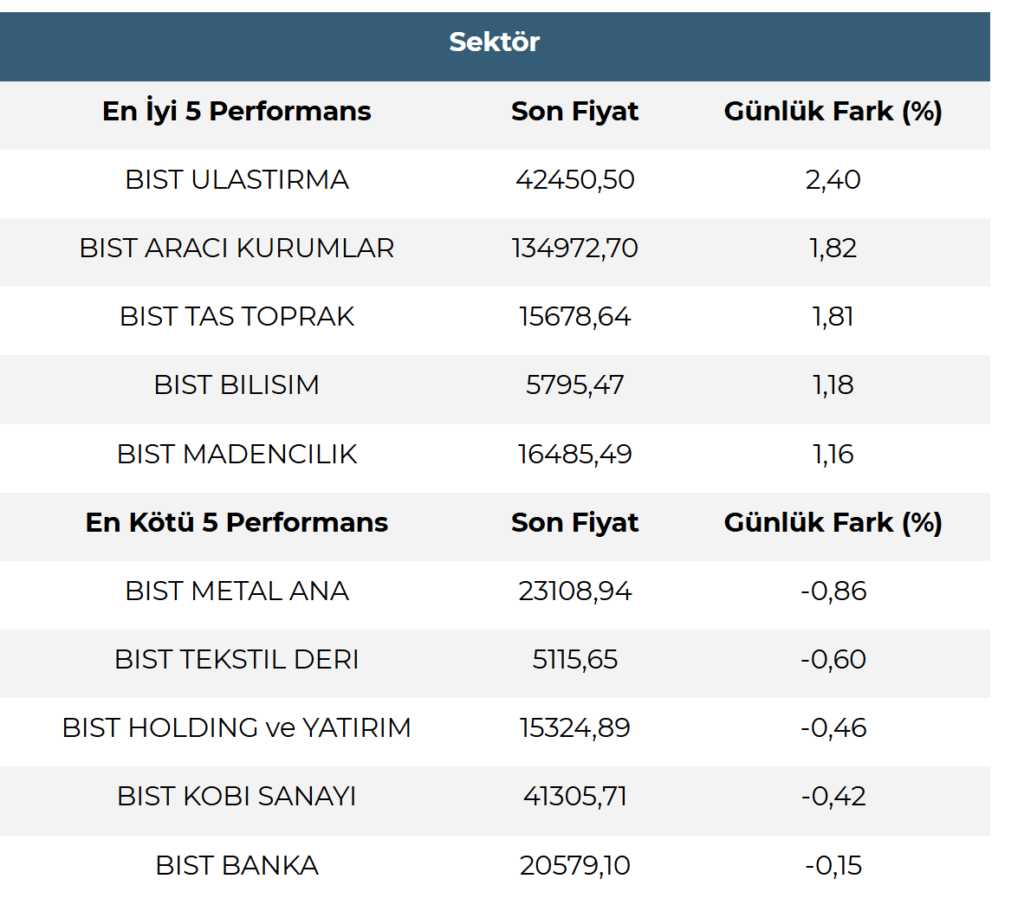Open BIST METAL ANA entry

point(237,591)
